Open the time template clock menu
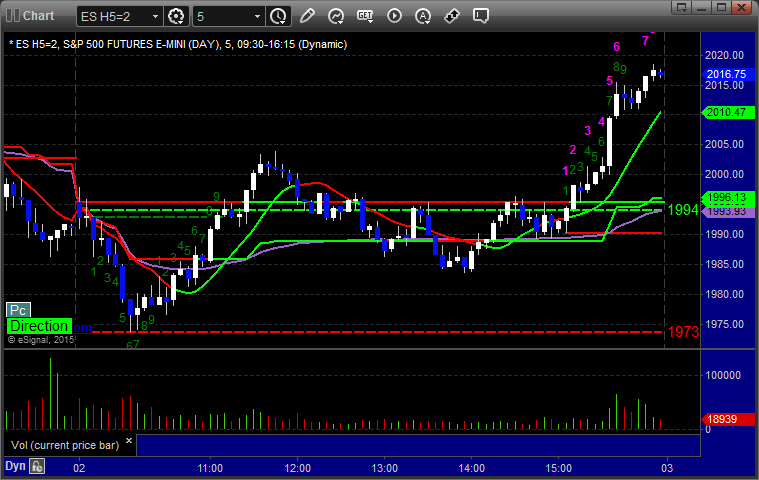The image size is (759, 480). click(278, 16)
